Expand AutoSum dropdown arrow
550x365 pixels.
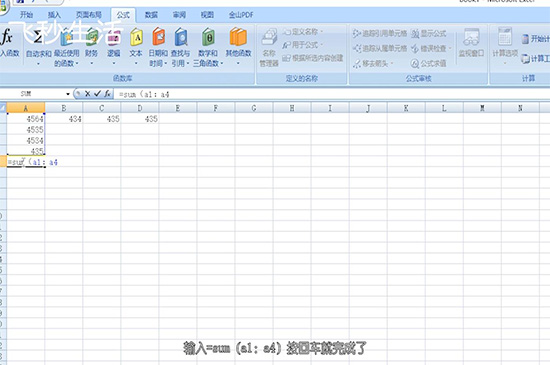click(38, 64)
